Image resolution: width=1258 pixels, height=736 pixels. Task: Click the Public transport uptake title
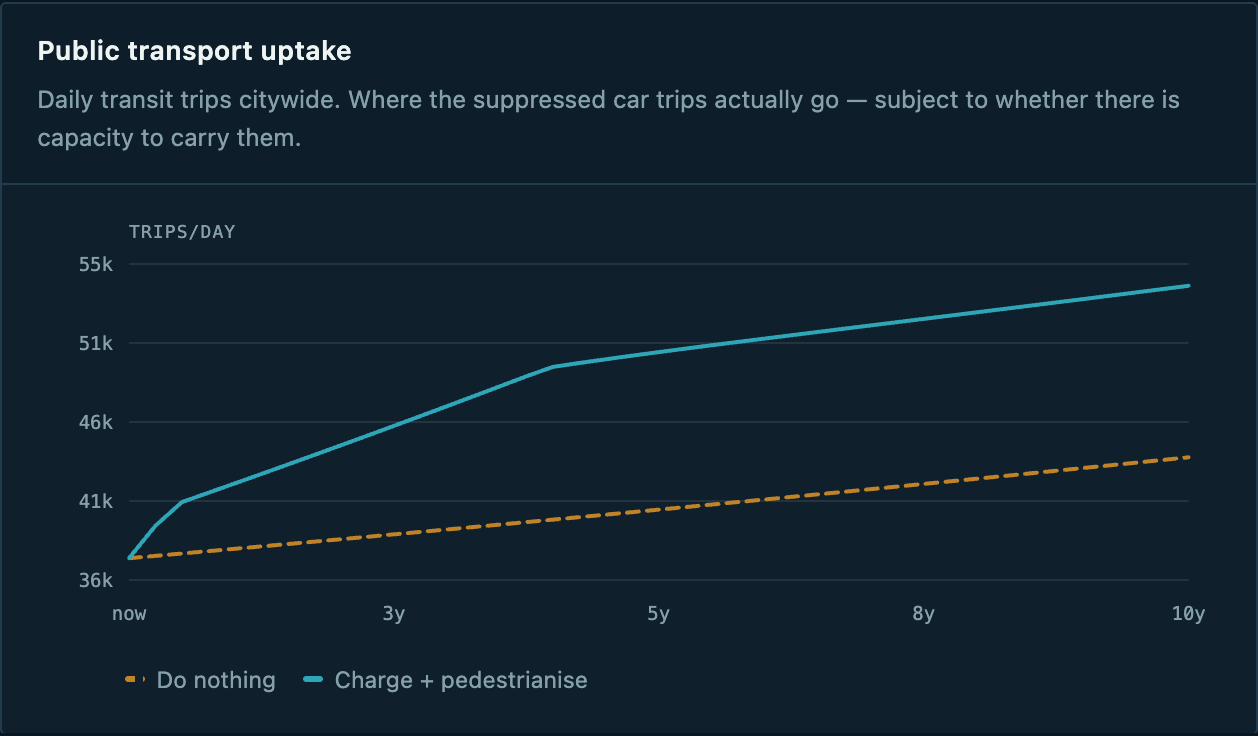[x=194, y=50]
